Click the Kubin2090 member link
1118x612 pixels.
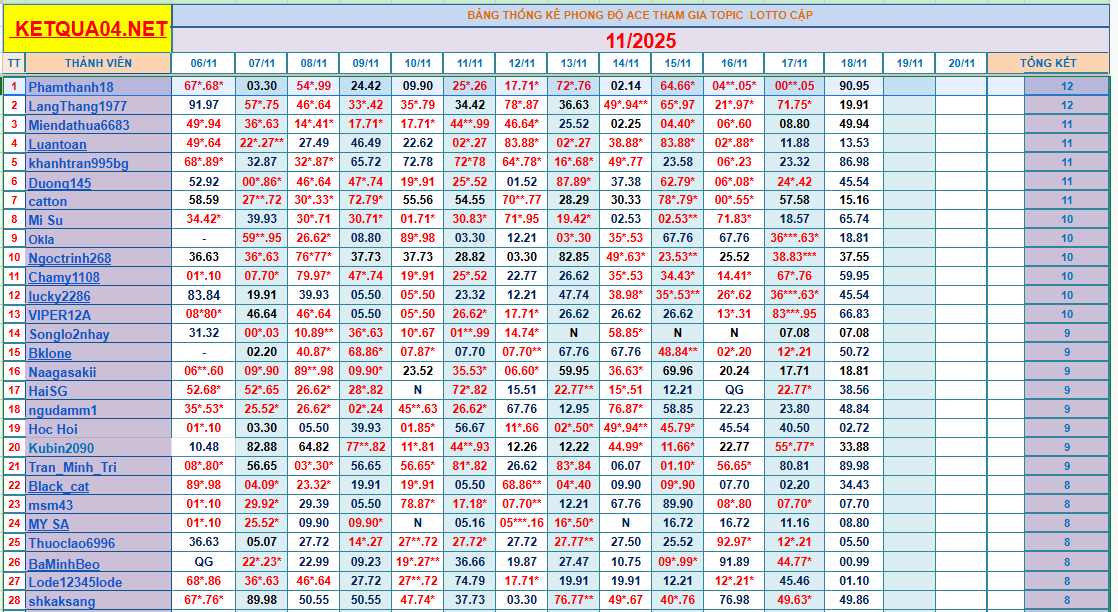point(61,448)
